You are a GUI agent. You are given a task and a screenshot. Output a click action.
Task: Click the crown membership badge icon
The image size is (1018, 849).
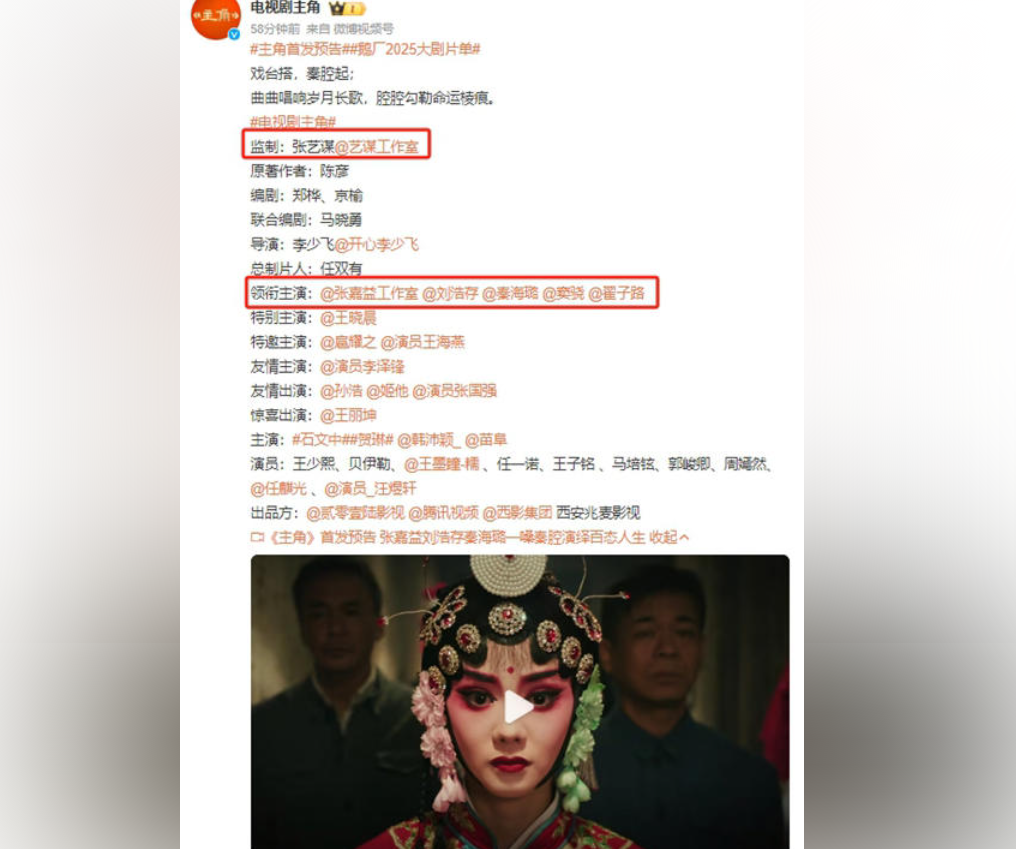[347, 8]
